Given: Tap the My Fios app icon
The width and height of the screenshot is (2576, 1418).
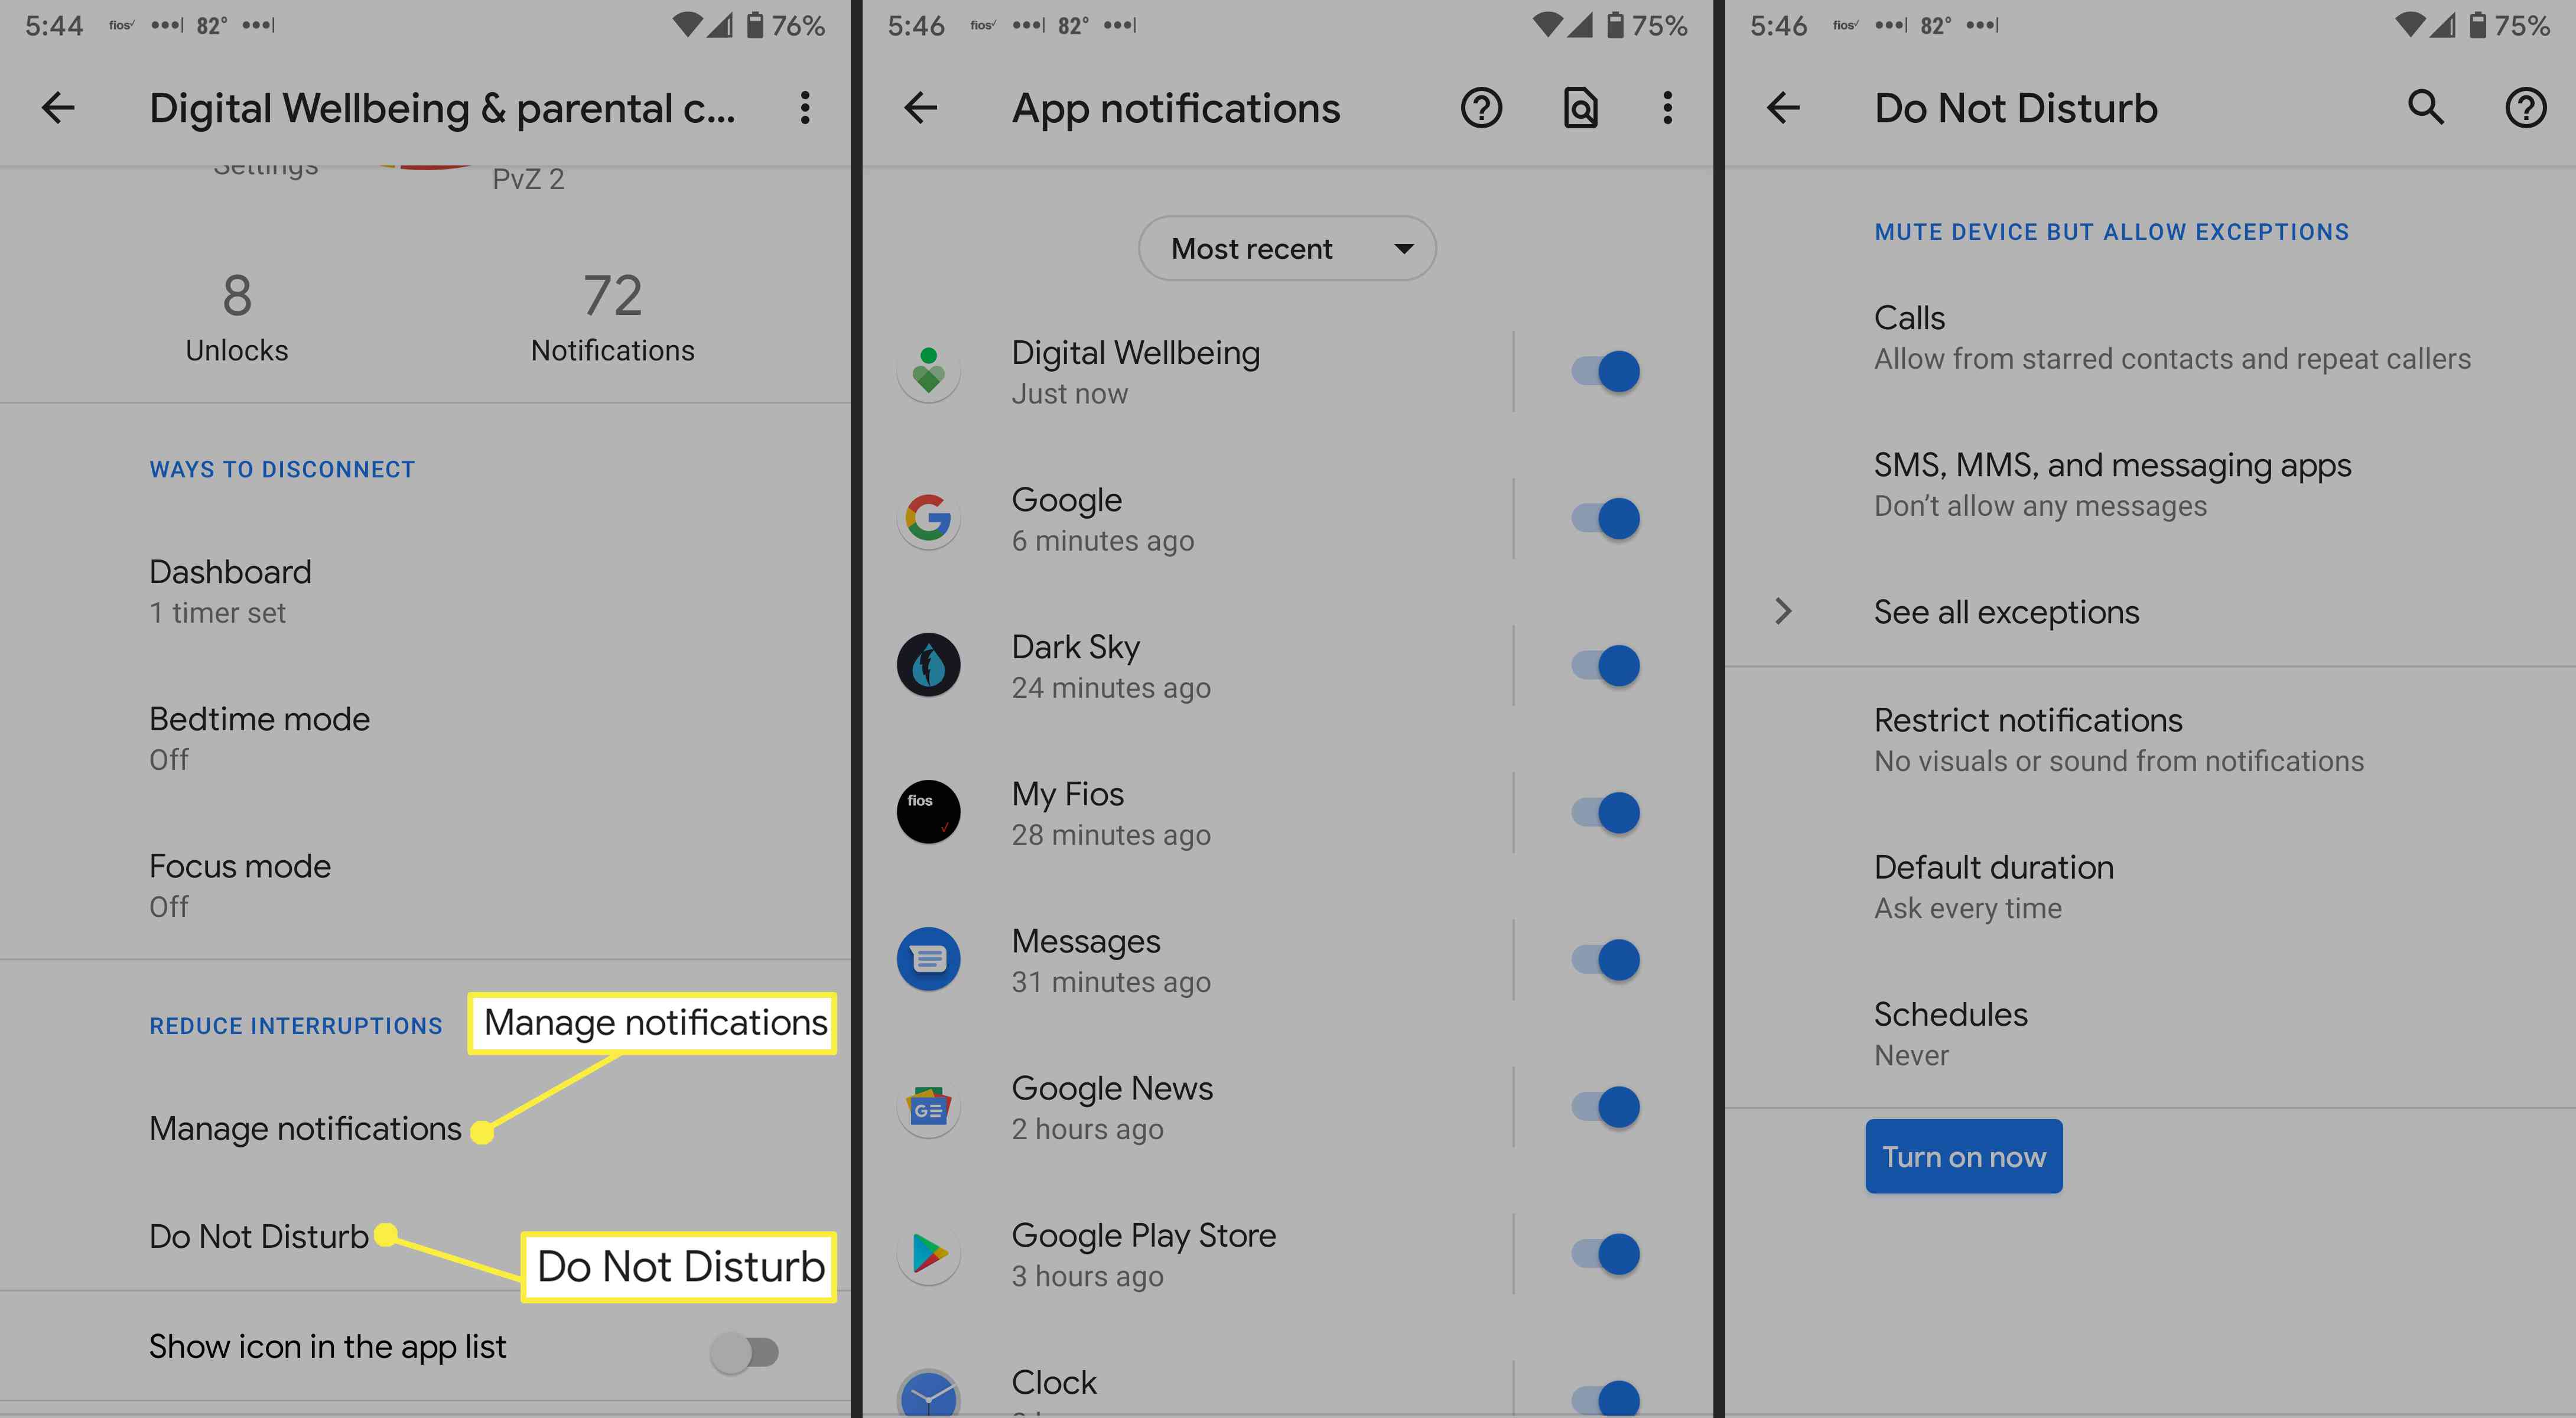Looking at the screenshot, I should [928, 812].
